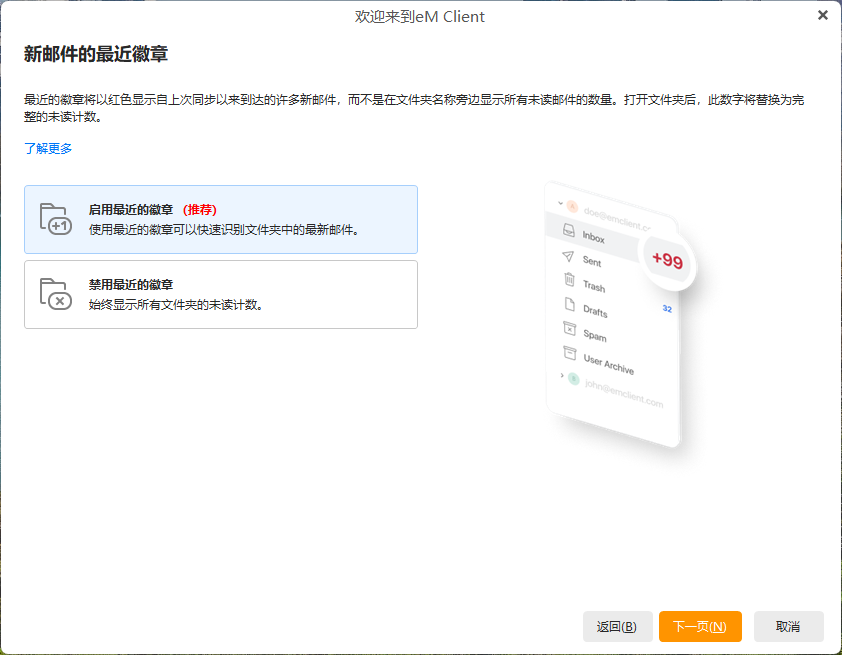Click the Trash bin icon in illustration
The width and height of the screenshot is (842, 655).
pyautogui.click(x=569, y=279)
